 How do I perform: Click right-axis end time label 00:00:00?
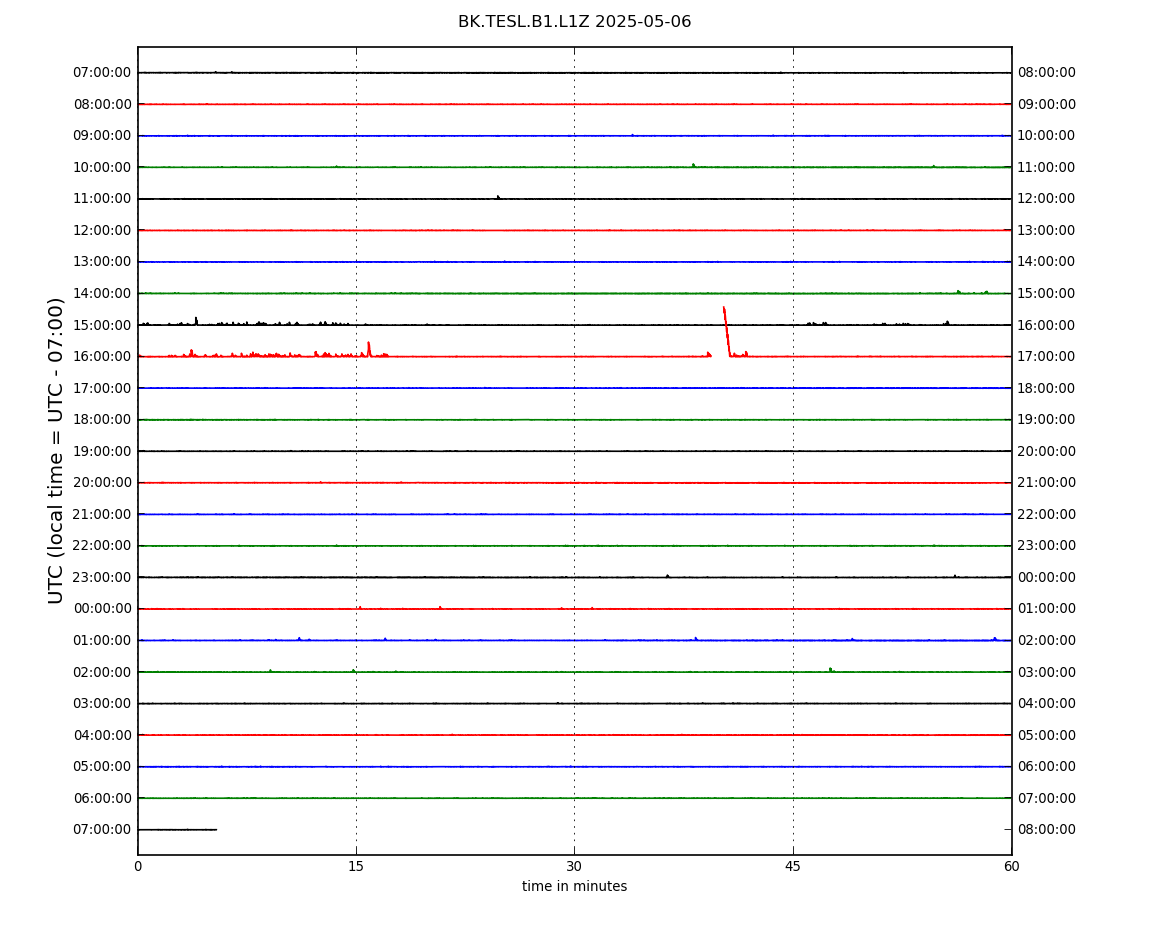(x=1047, y=577)
